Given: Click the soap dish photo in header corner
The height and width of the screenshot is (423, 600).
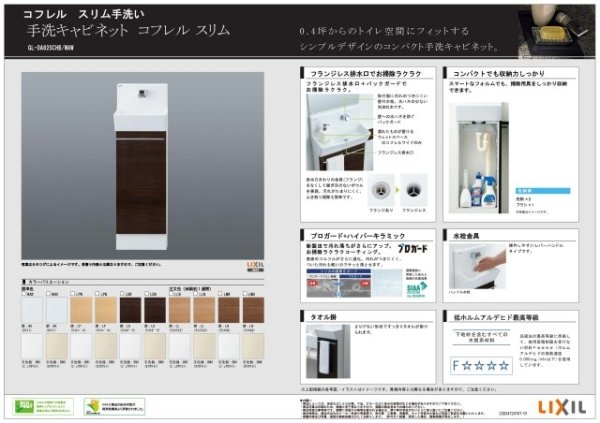Looking at the screenshot, I should click(x=556, y=31).
